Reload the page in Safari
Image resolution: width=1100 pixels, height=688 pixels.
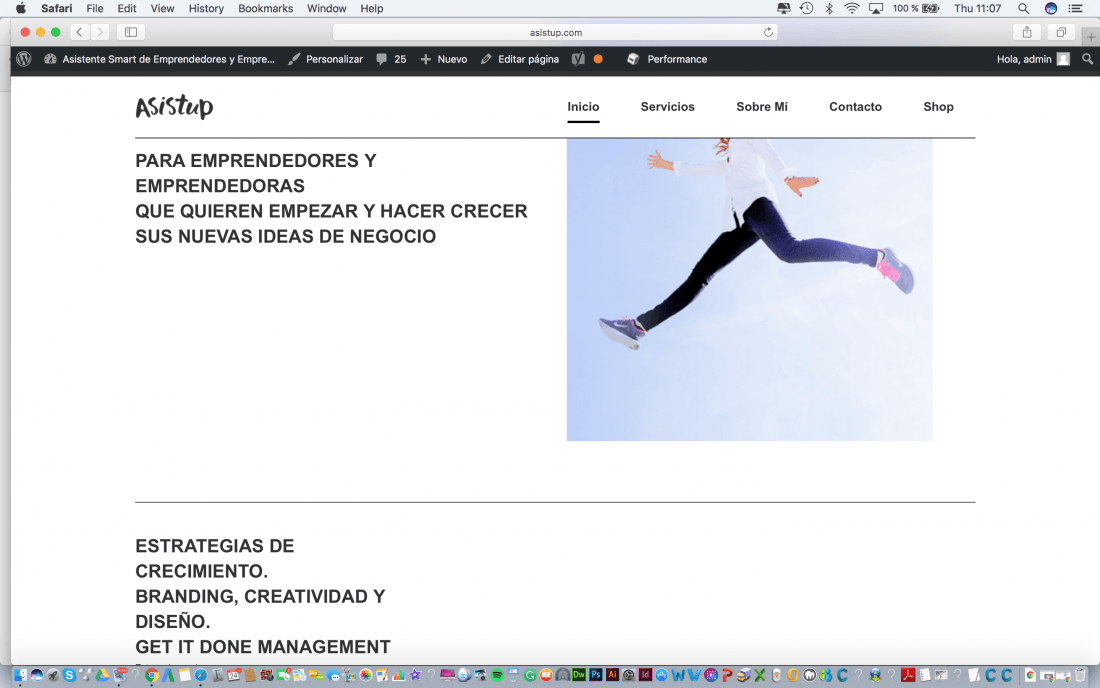point(768,32)
